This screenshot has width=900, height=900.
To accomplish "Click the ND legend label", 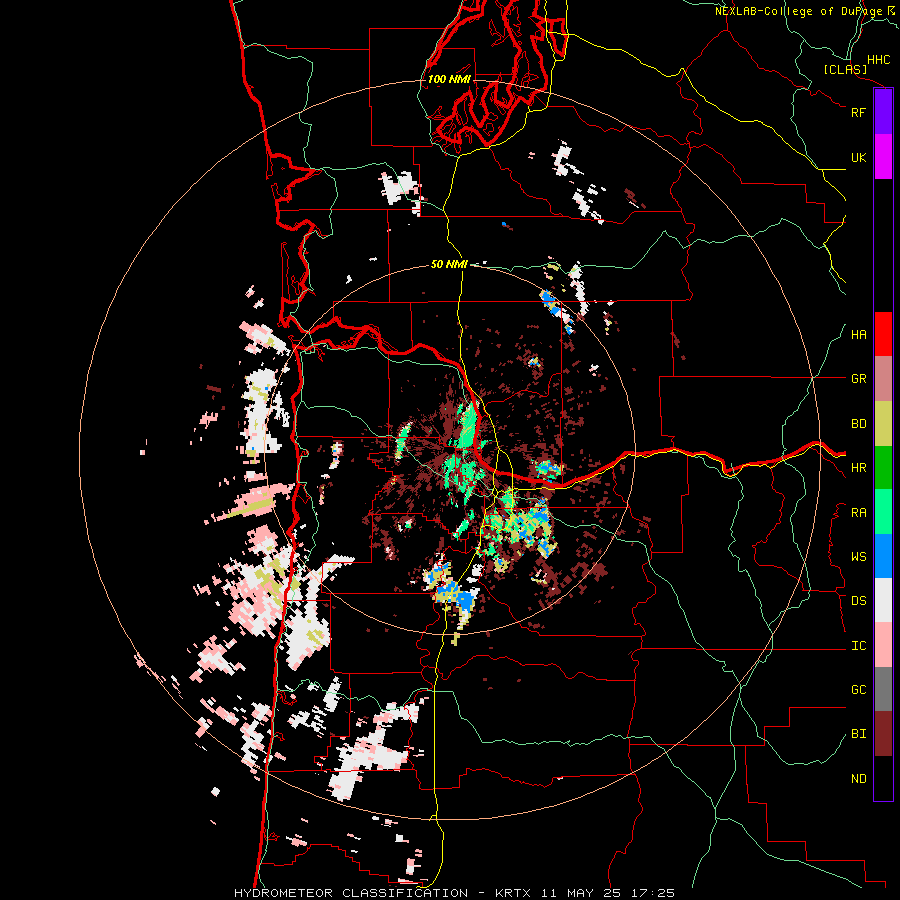I will tap(858, 779).
